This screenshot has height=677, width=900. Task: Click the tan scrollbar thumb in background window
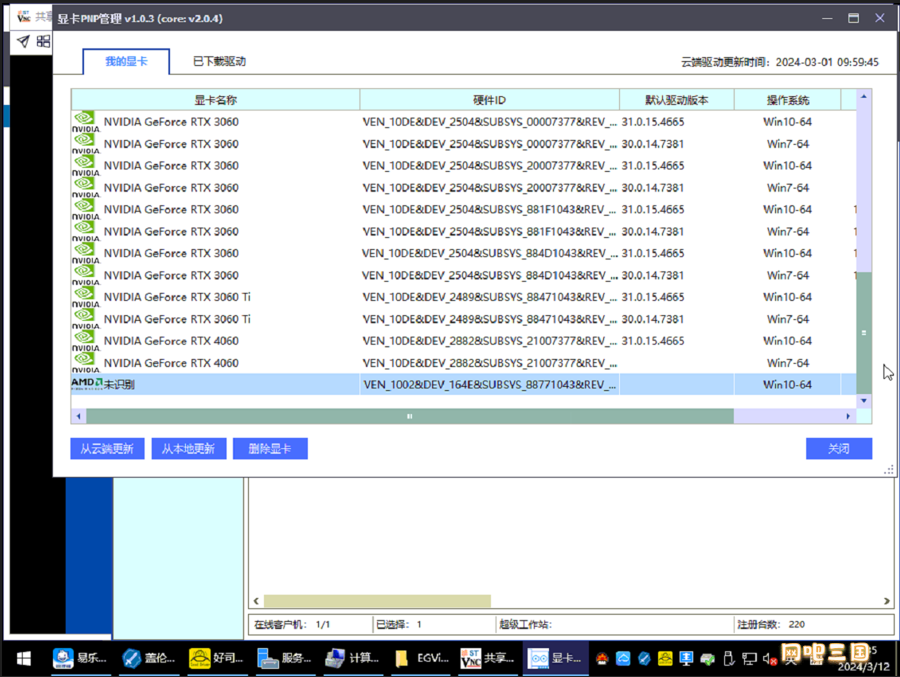(x=377, y=601)
